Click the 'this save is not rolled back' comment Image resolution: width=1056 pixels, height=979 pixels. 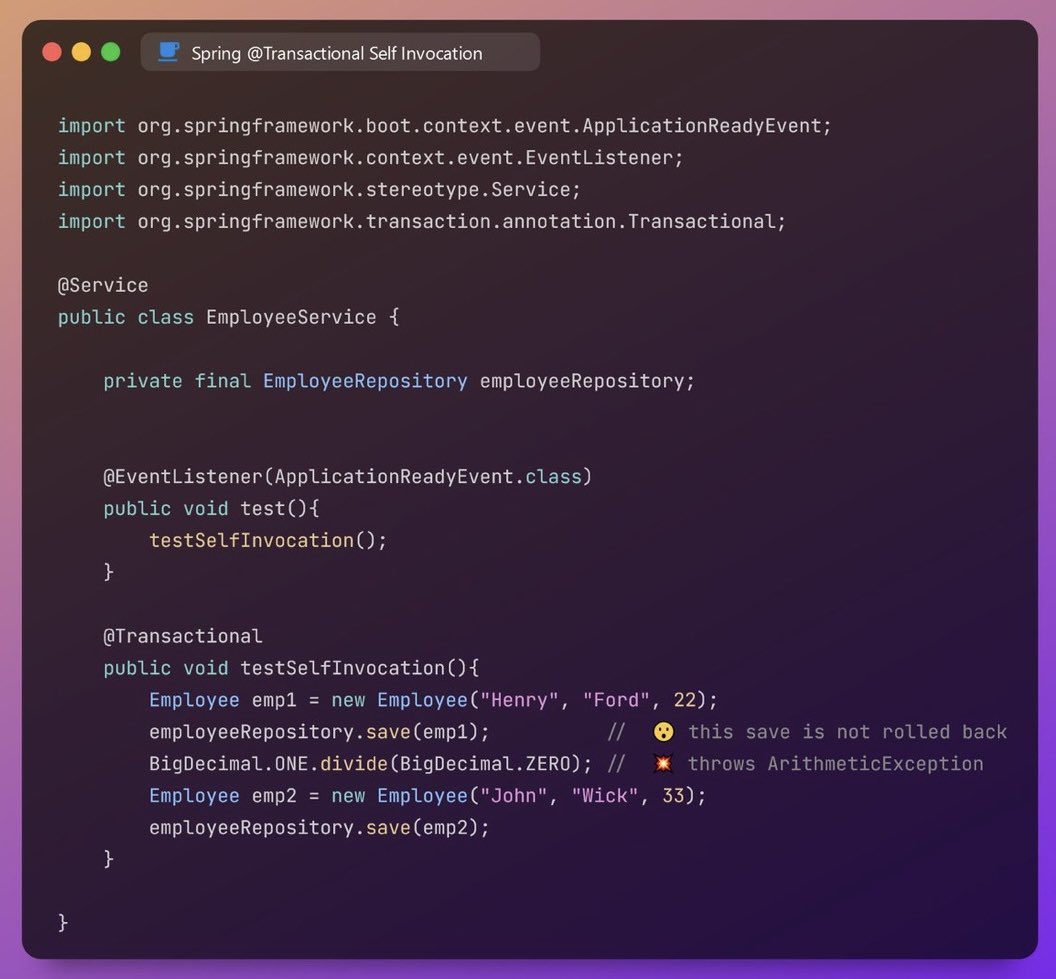point(847,732)
